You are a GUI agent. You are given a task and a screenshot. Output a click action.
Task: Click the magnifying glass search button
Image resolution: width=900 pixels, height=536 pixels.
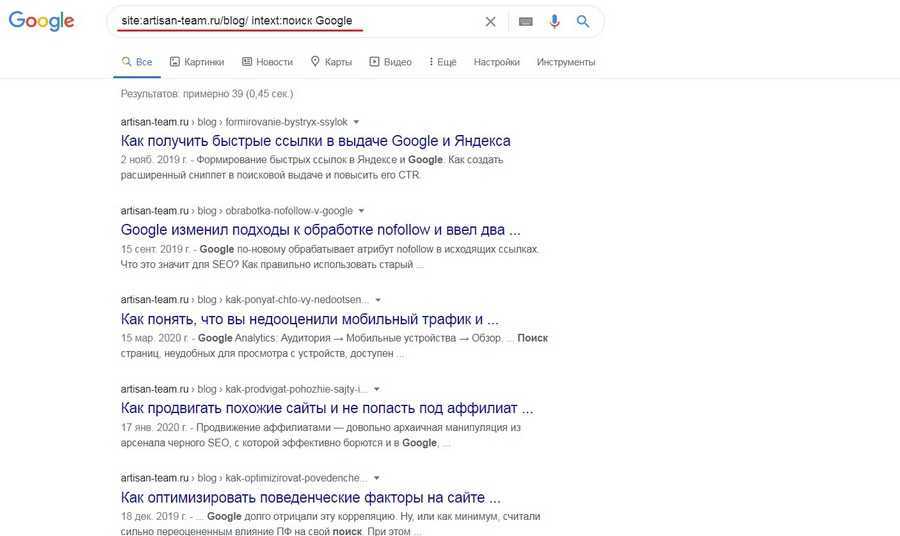(583, 21)
